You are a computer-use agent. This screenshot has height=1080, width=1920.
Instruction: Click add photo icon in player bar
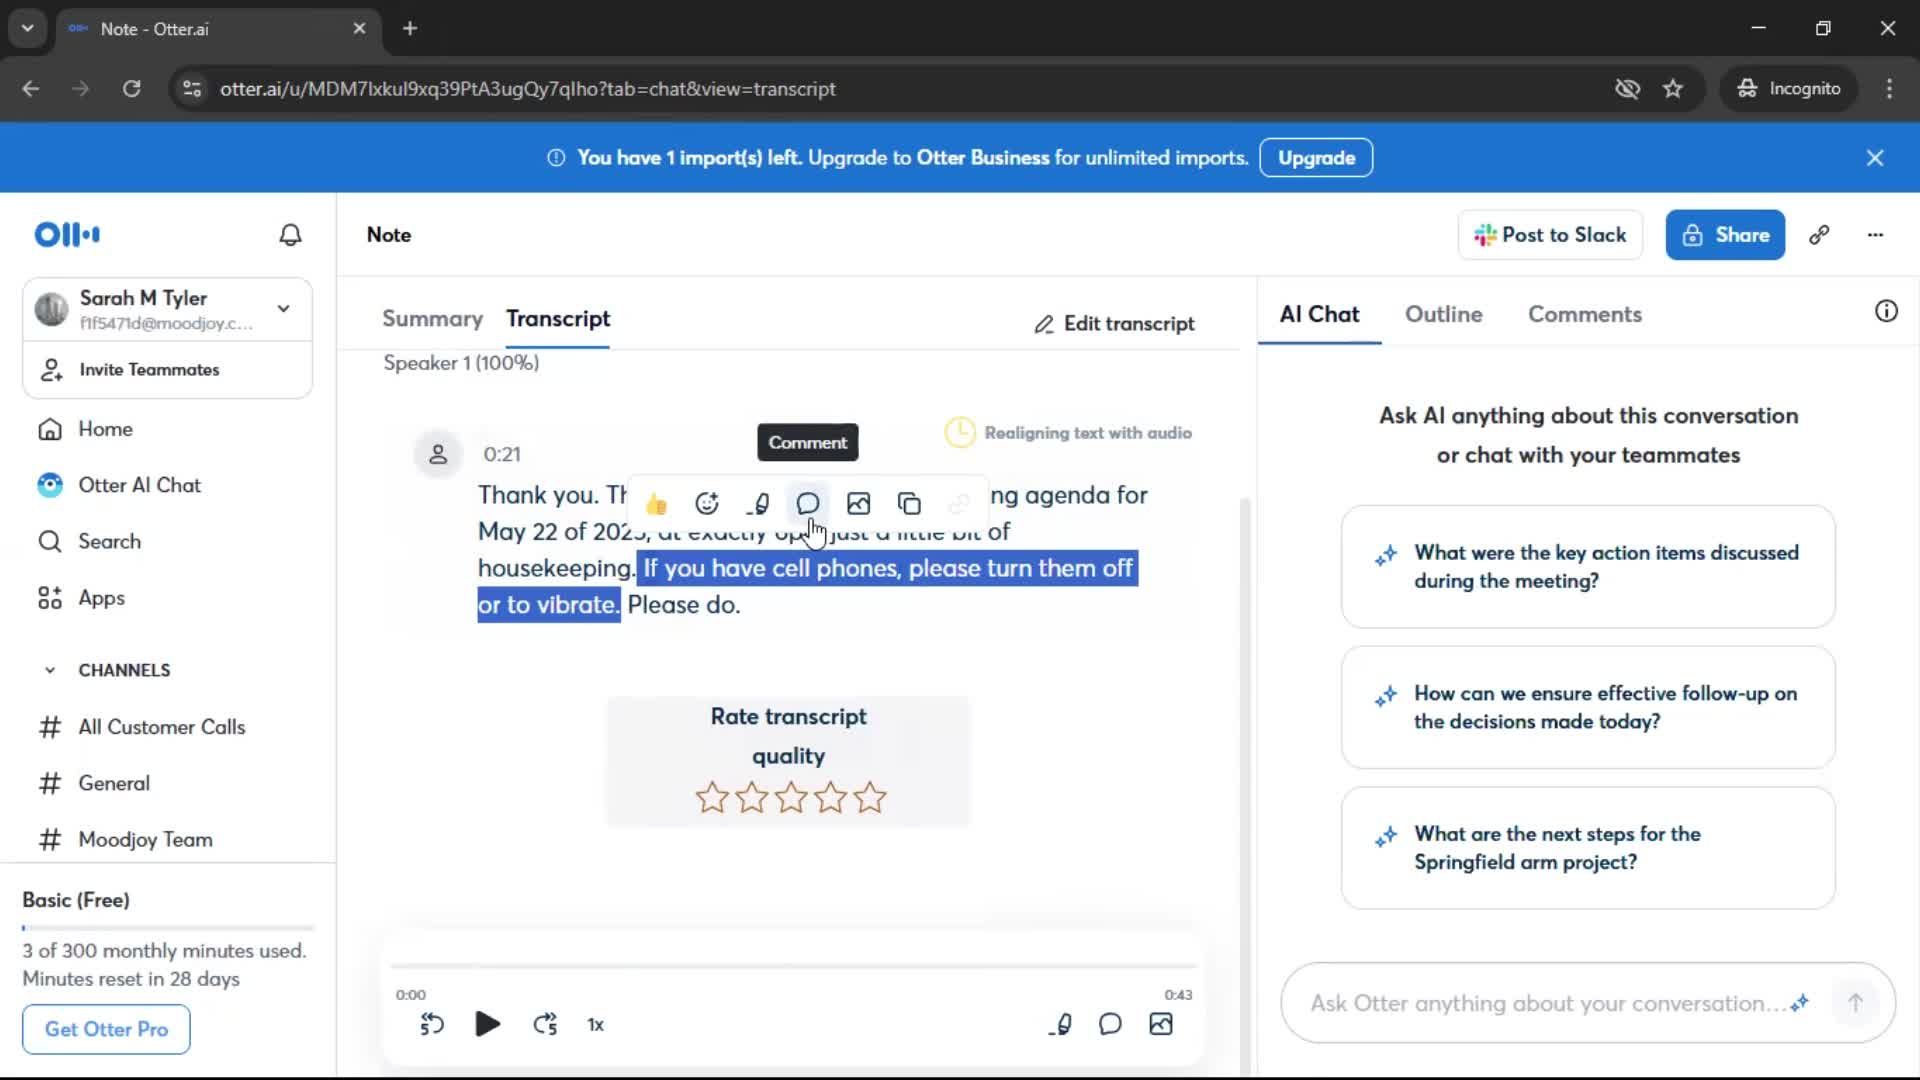tap(1161, 1024)
